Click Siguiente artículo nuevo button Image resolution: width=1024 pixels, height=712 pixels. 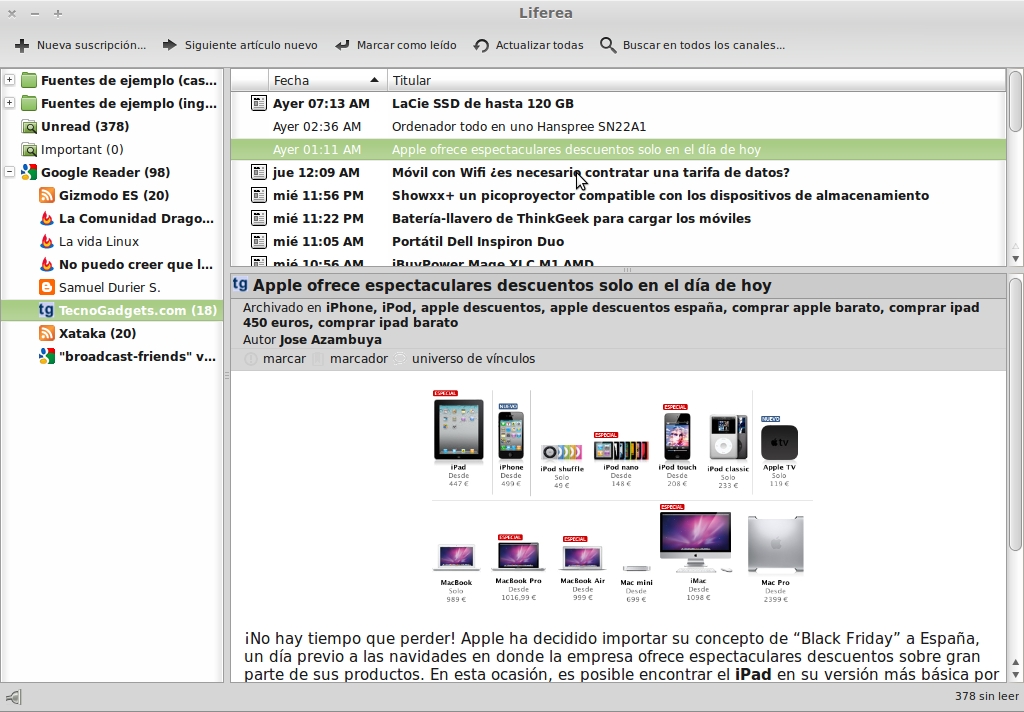(240, 45)
